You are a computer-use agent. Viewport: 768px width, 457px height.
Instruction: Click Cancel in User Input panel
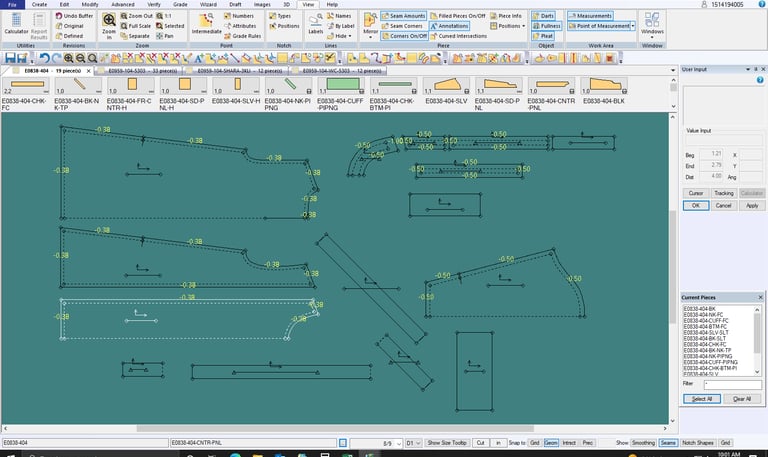coord(723,206)
